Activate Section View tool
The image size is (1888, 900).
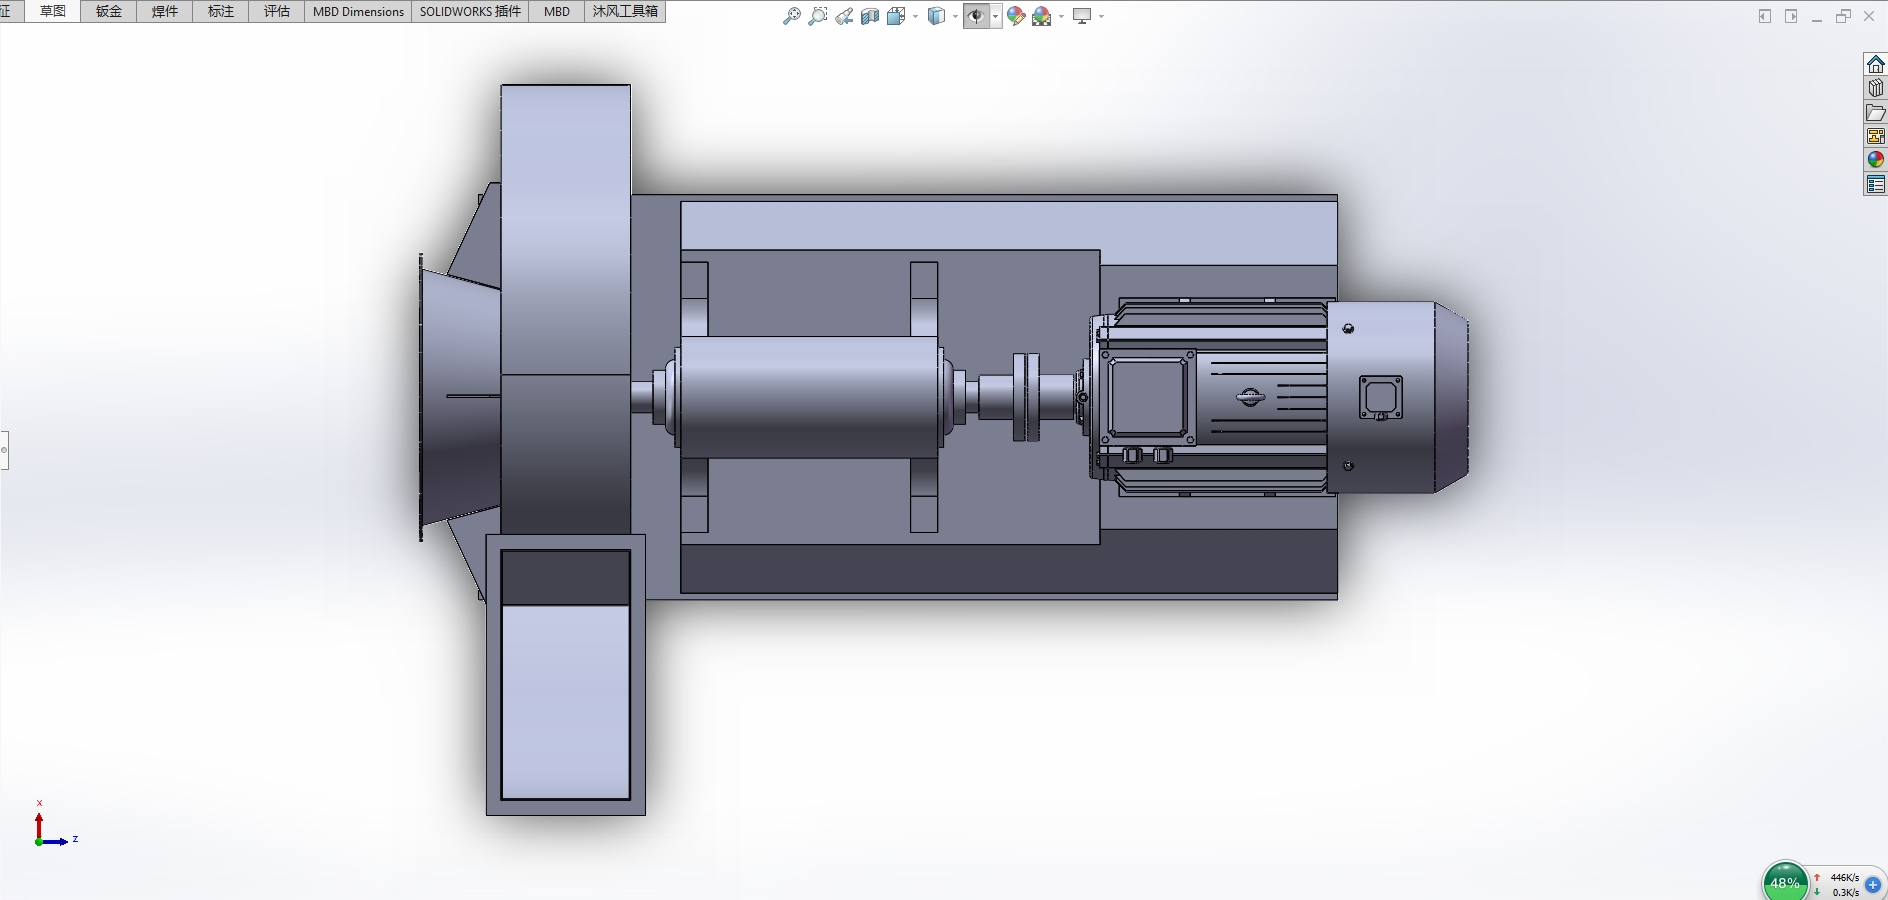pos(870,16)
